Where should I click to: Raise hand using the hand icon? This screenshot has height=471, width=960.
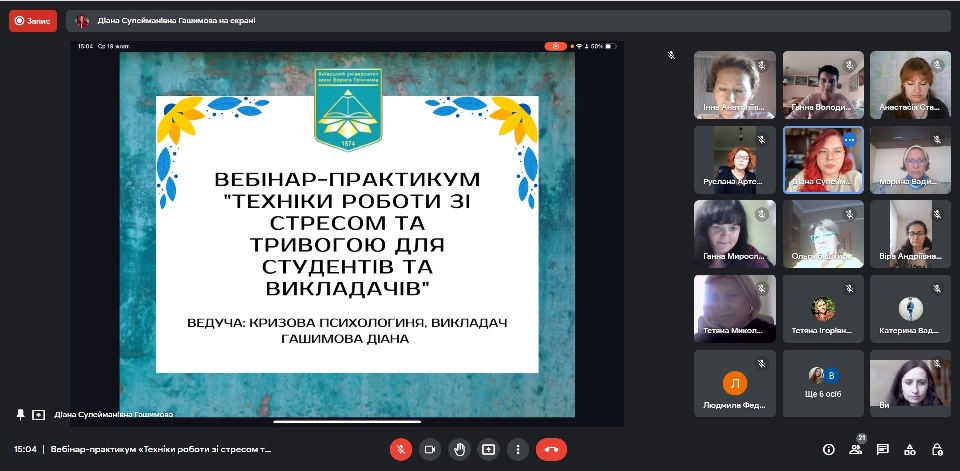459,450
